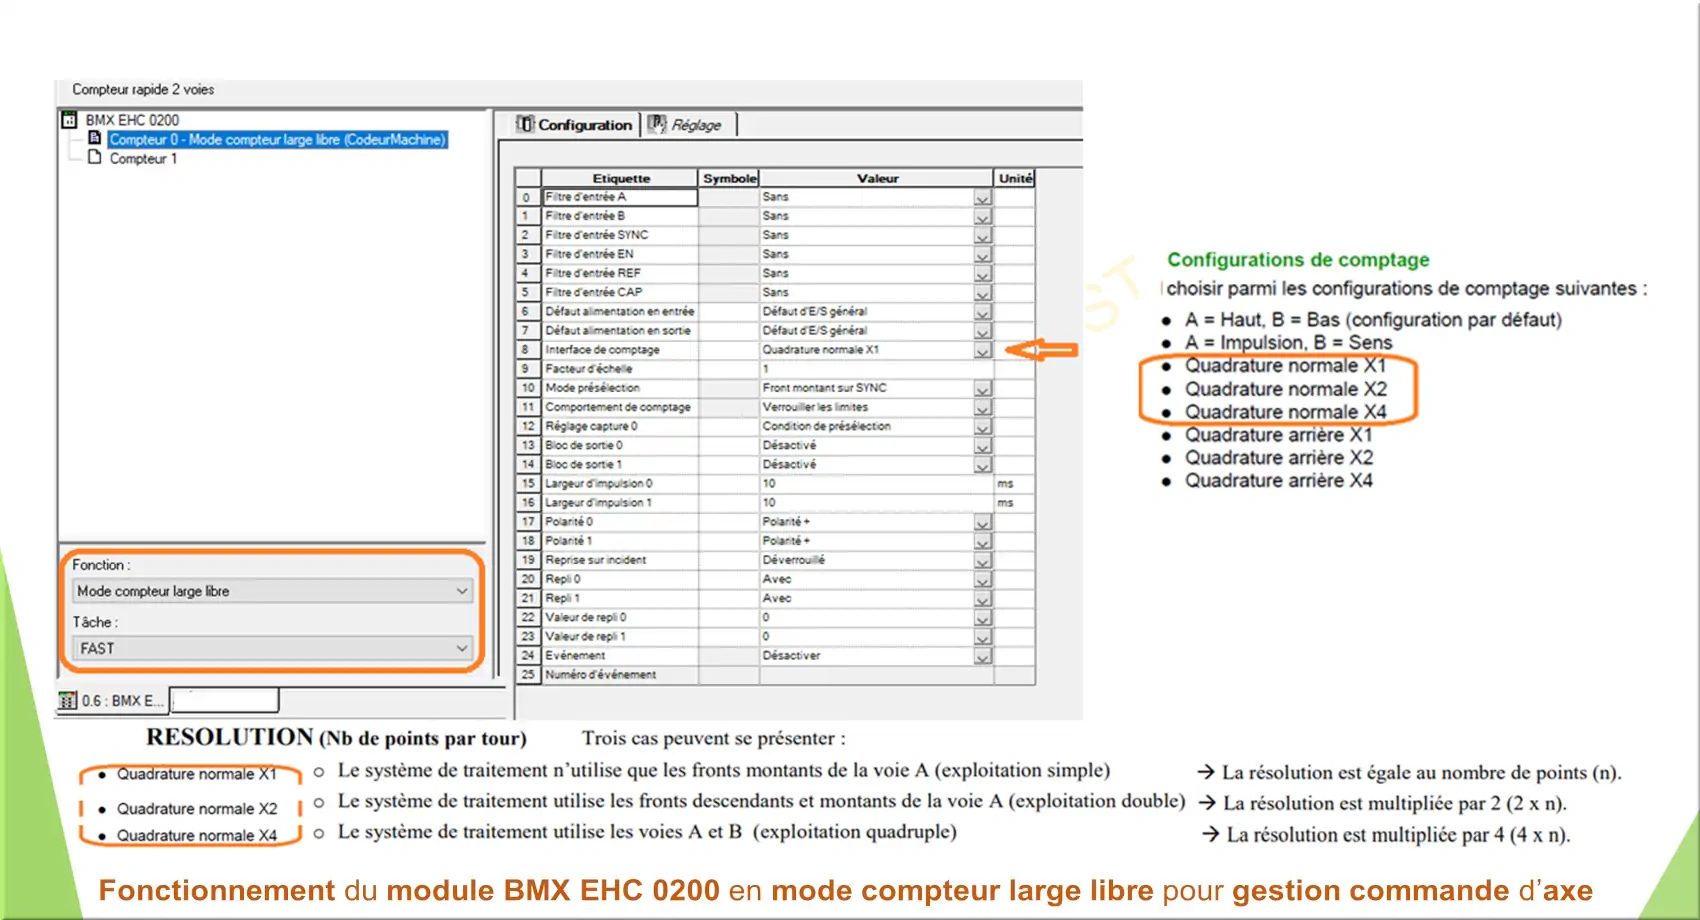The width and height of the screenshot is (1700, 920).
Task: Open Filtre d'entrée SYNC value dropdown
Action: pyautogui.click(x=982, y=236)
